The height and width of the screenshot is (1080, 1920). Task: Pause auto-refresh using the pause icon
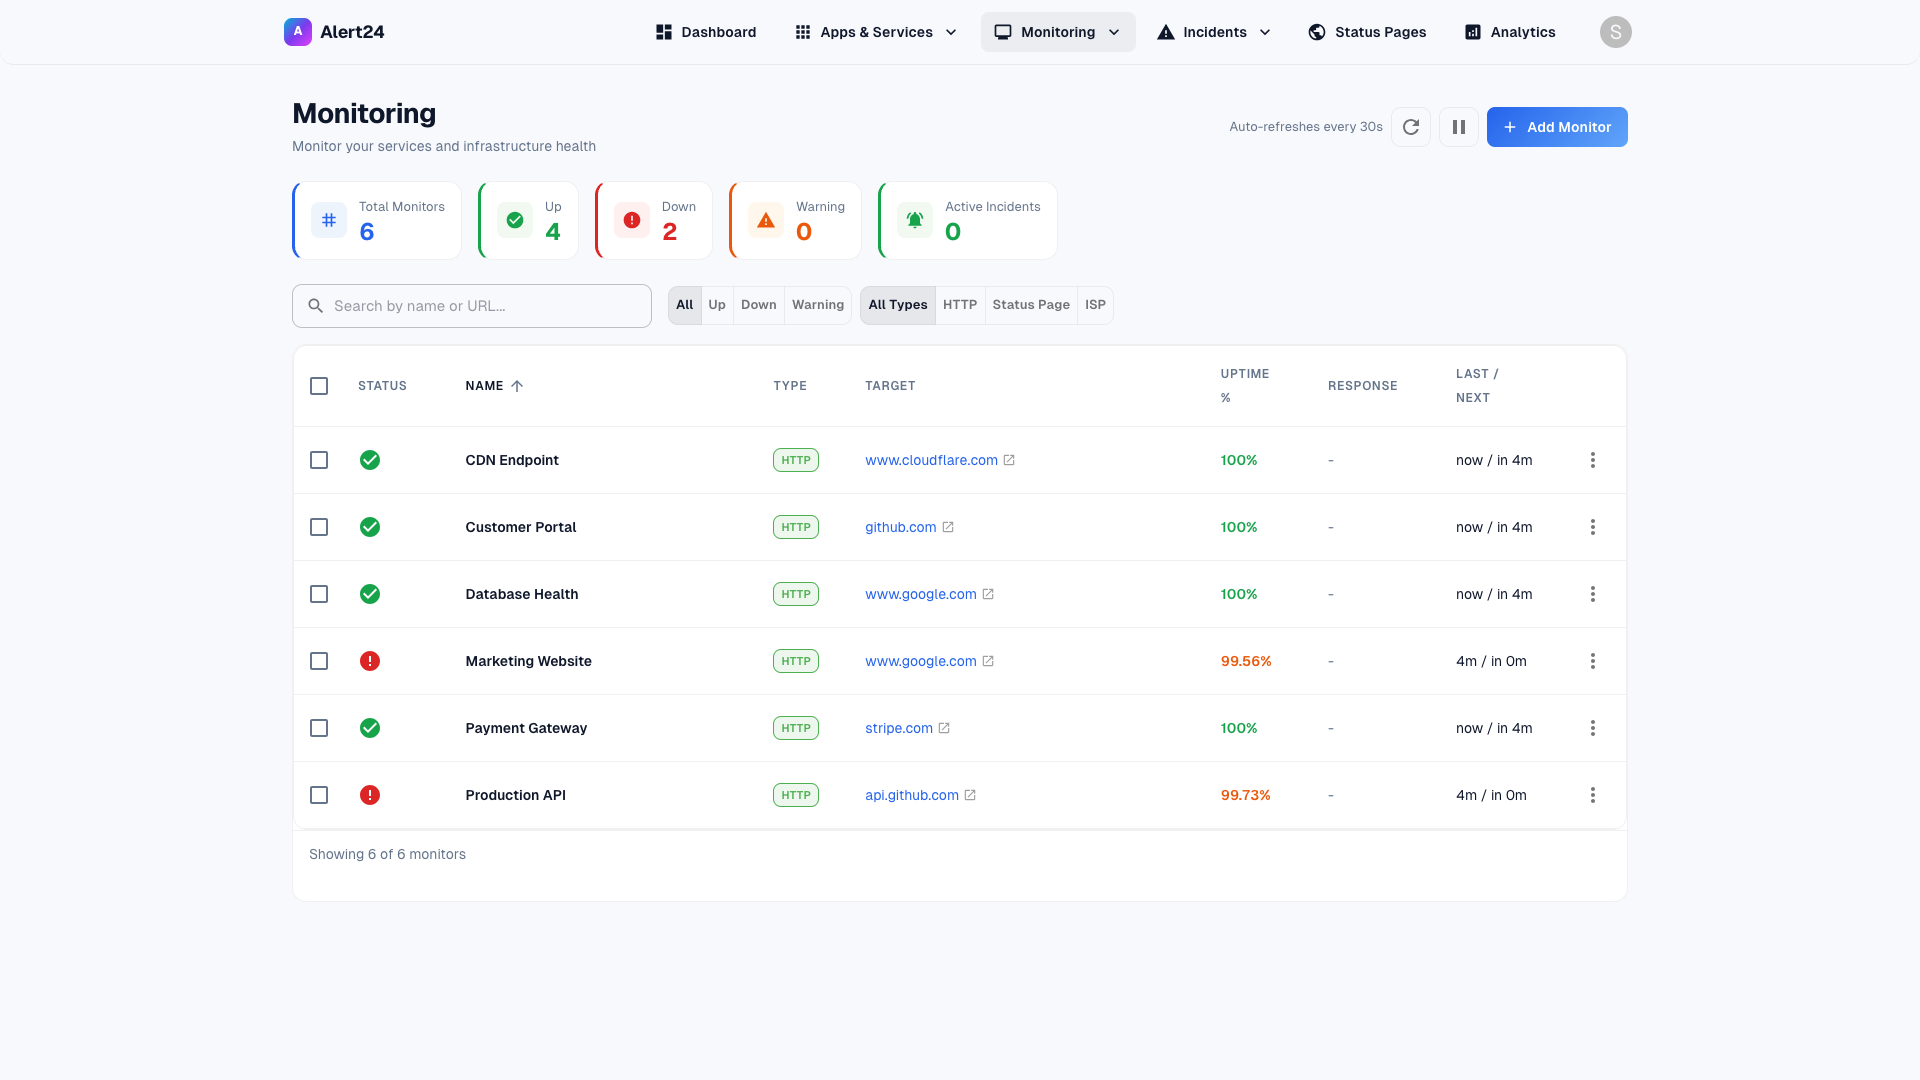coord(1458,127)
